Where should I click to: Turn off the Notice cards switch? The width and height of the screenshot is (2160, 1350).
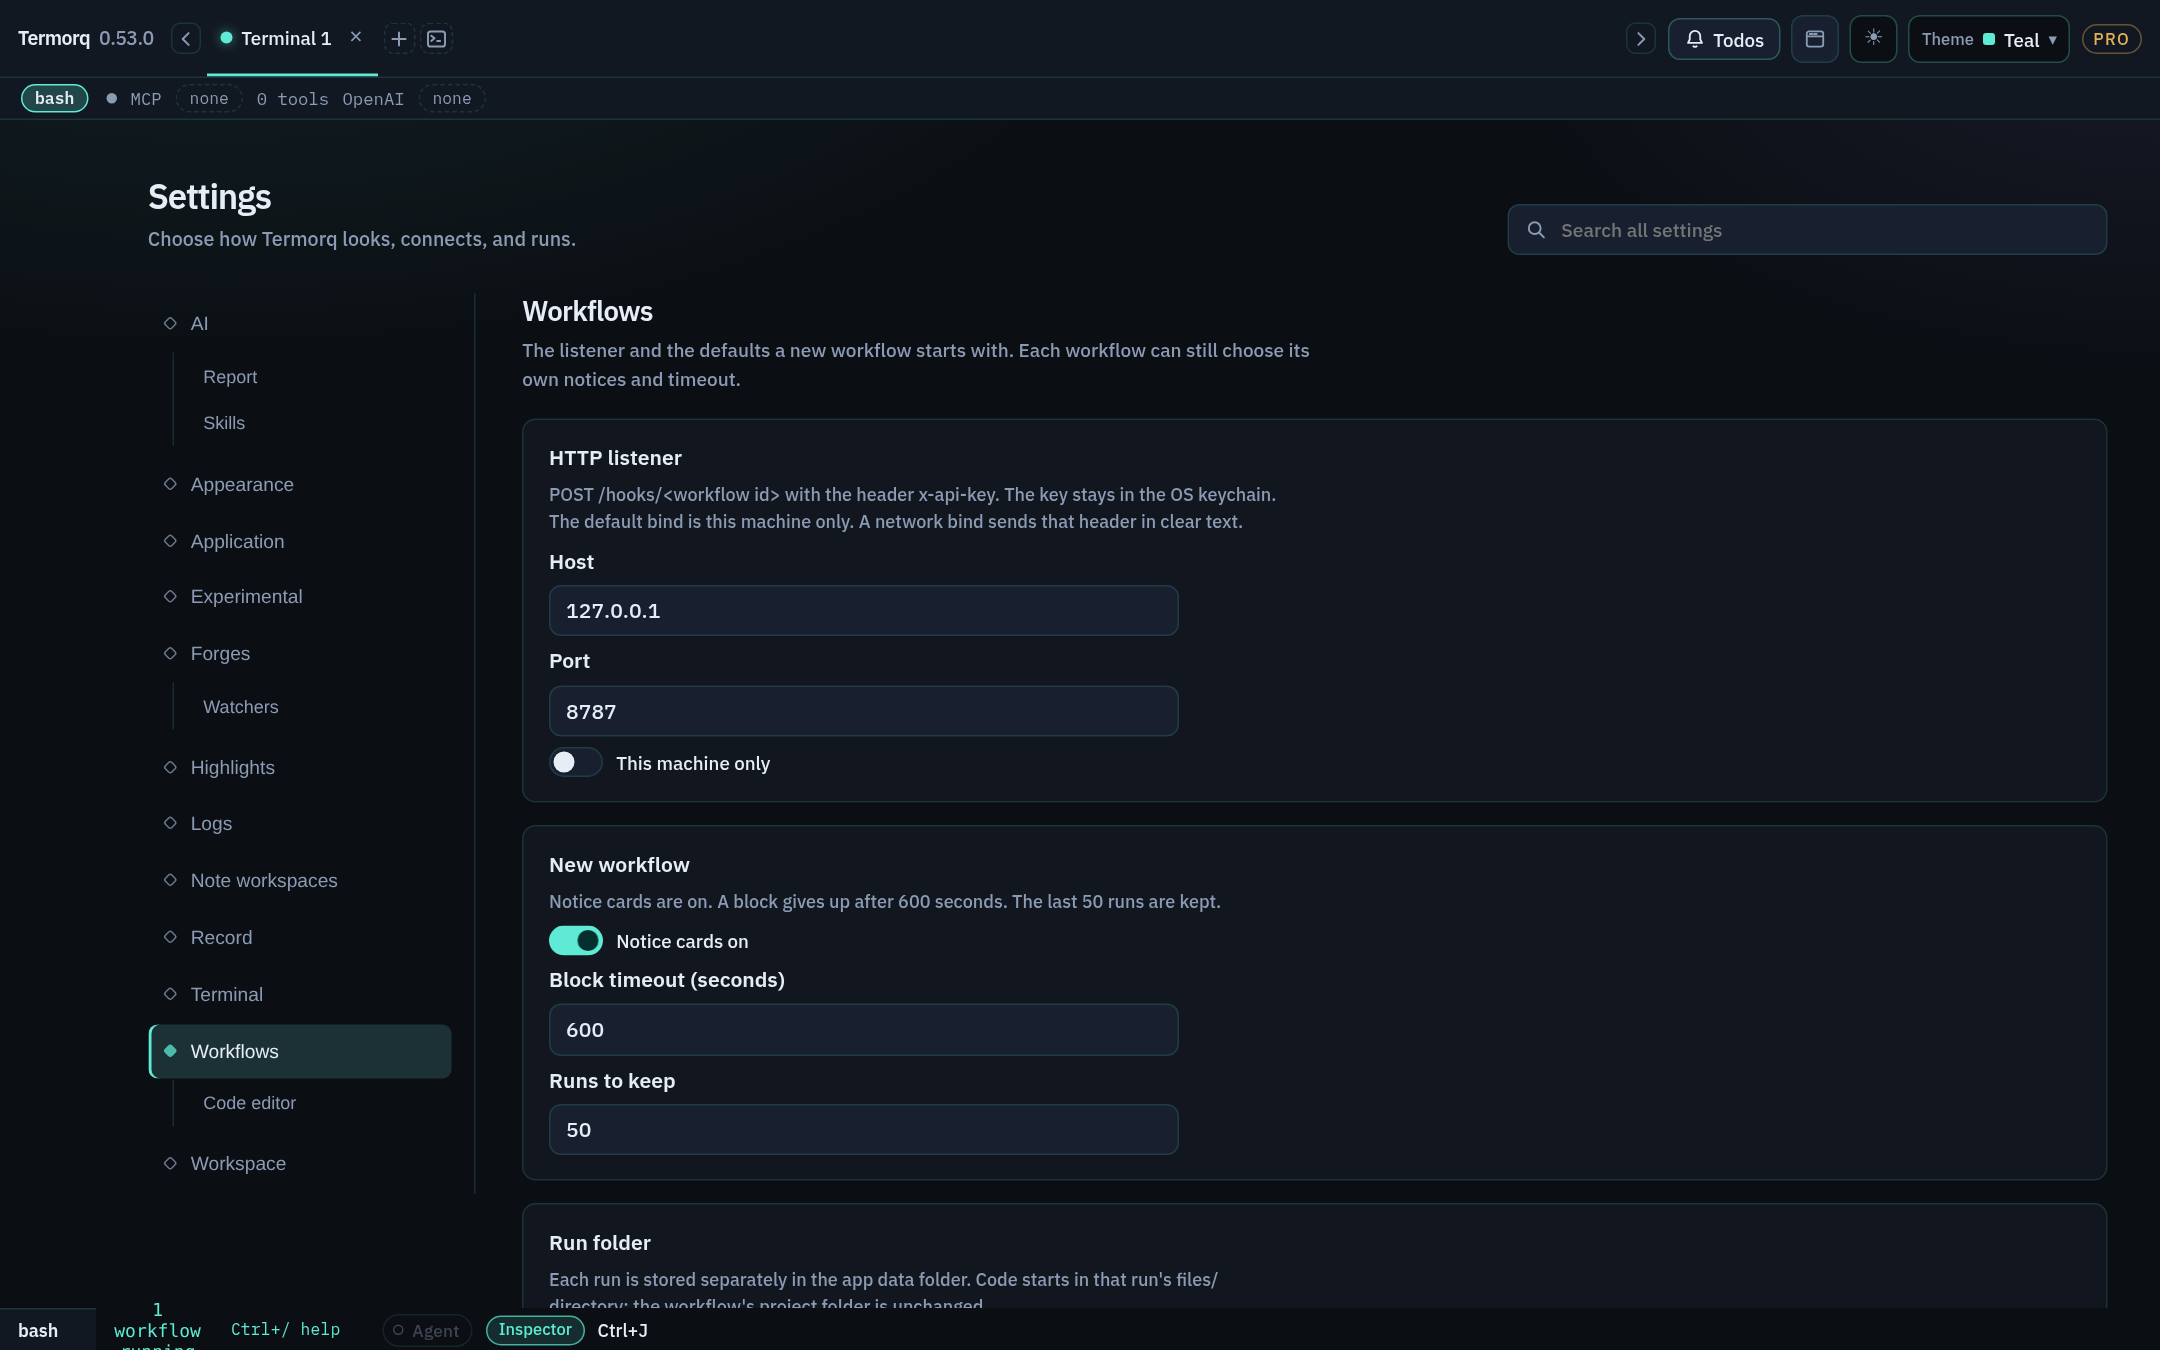(x=575, y=940)
